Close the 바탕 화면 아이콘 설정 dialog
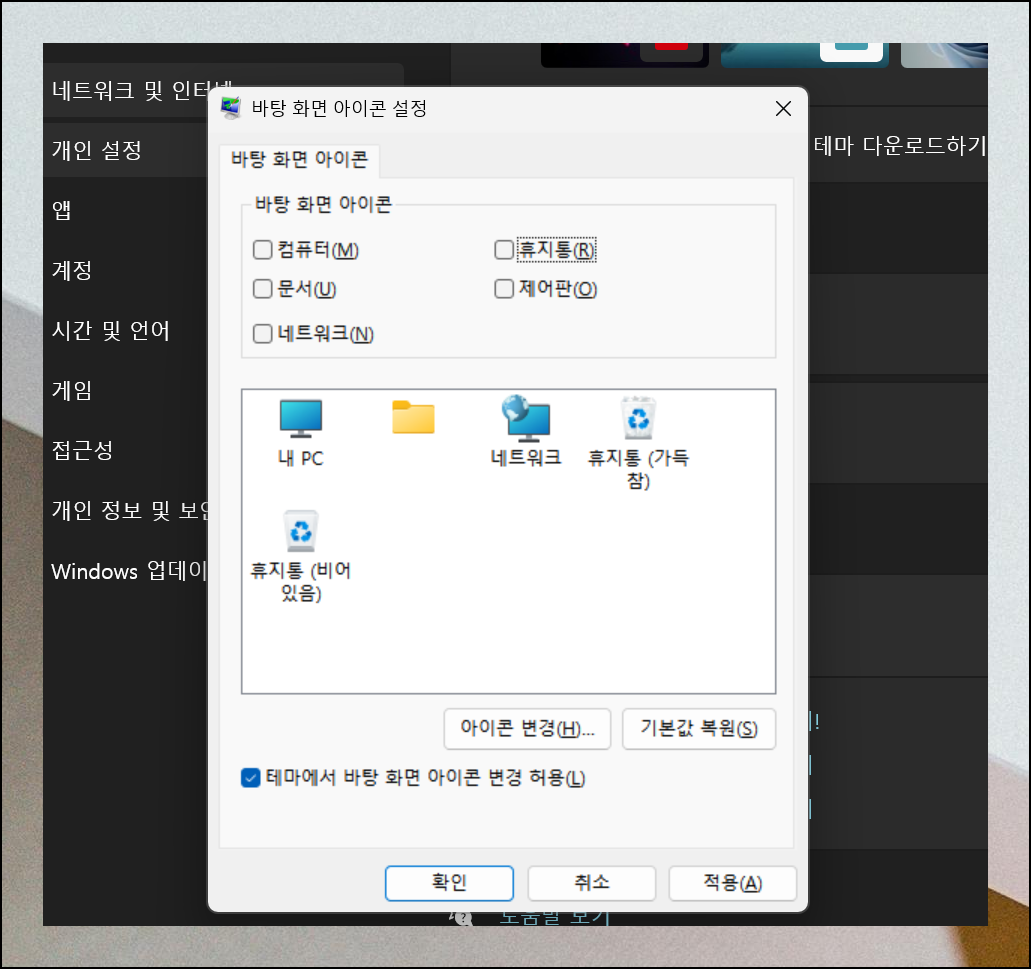1031x969 pixels. (783, 108)
